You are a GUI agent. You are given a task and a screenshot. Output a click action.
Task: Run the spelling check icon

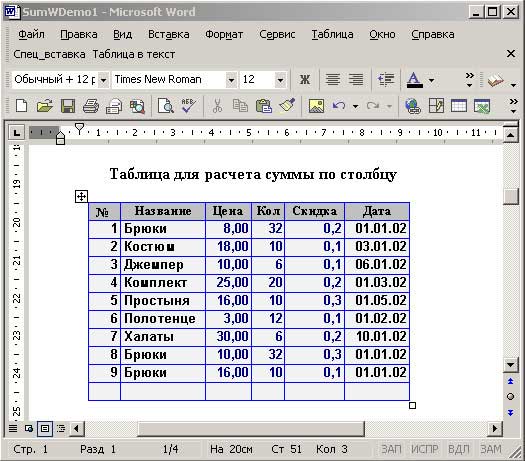(x=189, y=106)
